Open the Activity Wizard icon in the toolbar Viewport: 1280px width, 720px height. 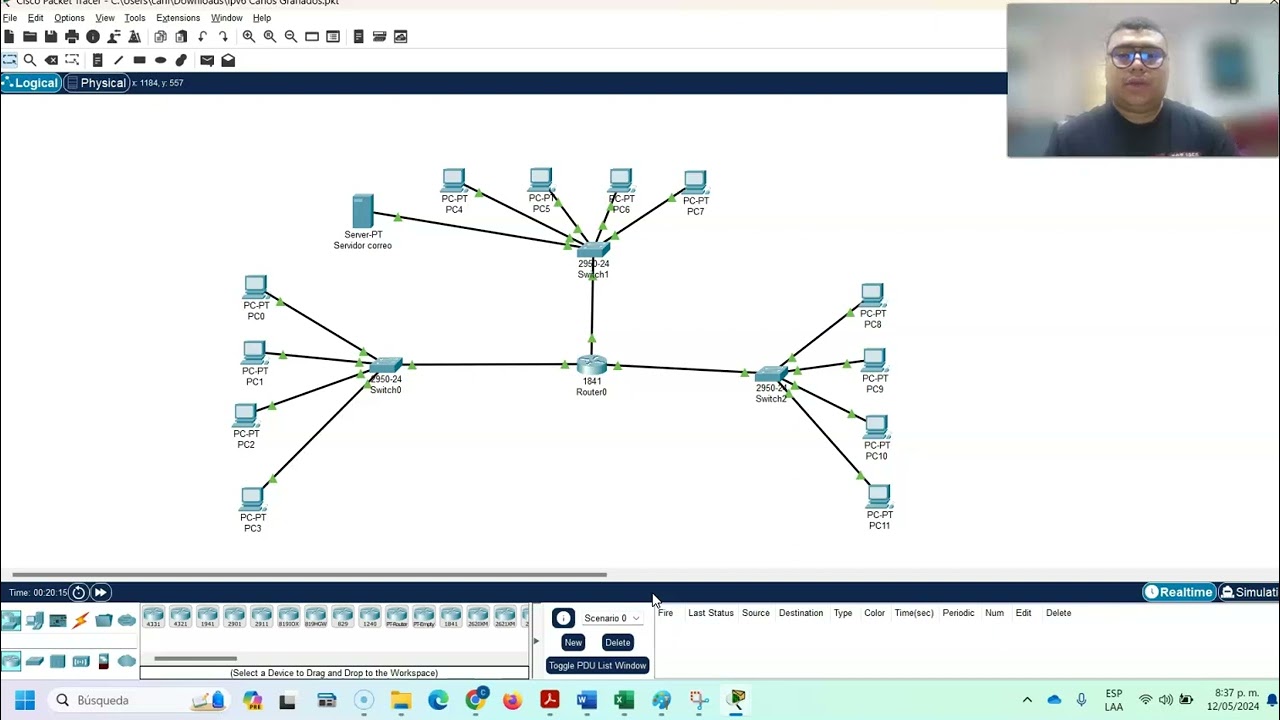[135, 37]
